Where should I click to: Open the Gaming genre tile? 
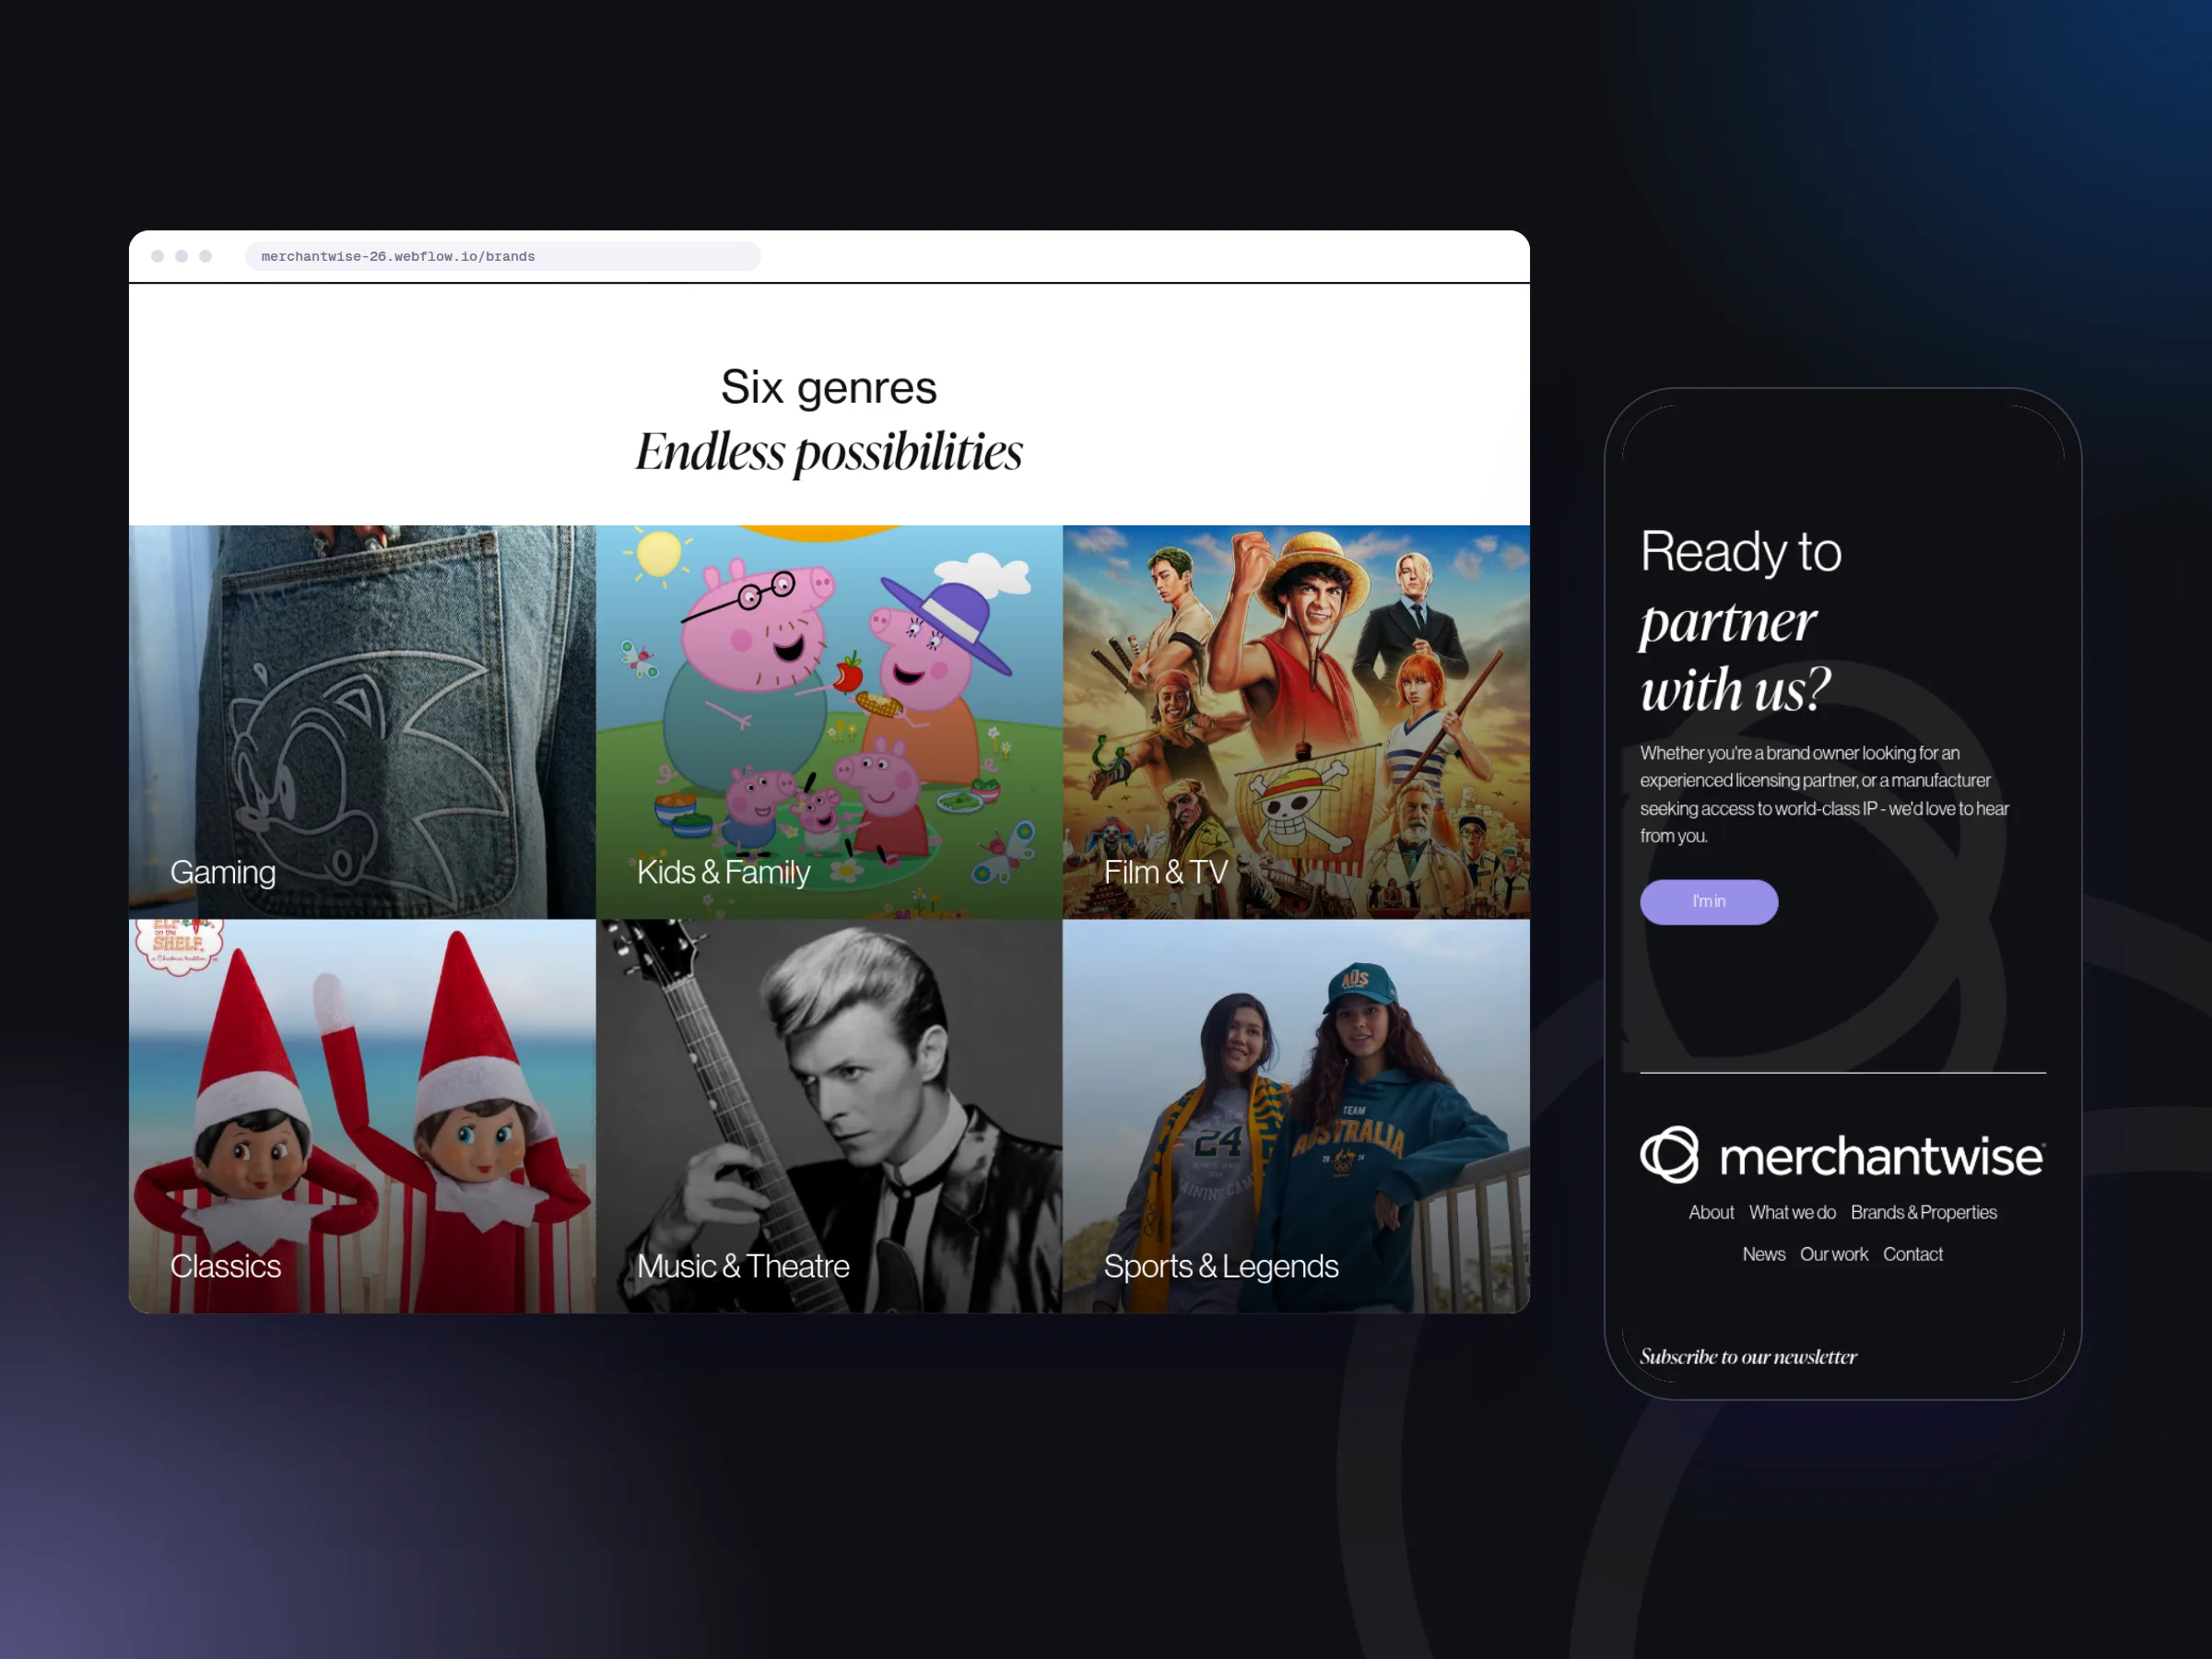362,722
